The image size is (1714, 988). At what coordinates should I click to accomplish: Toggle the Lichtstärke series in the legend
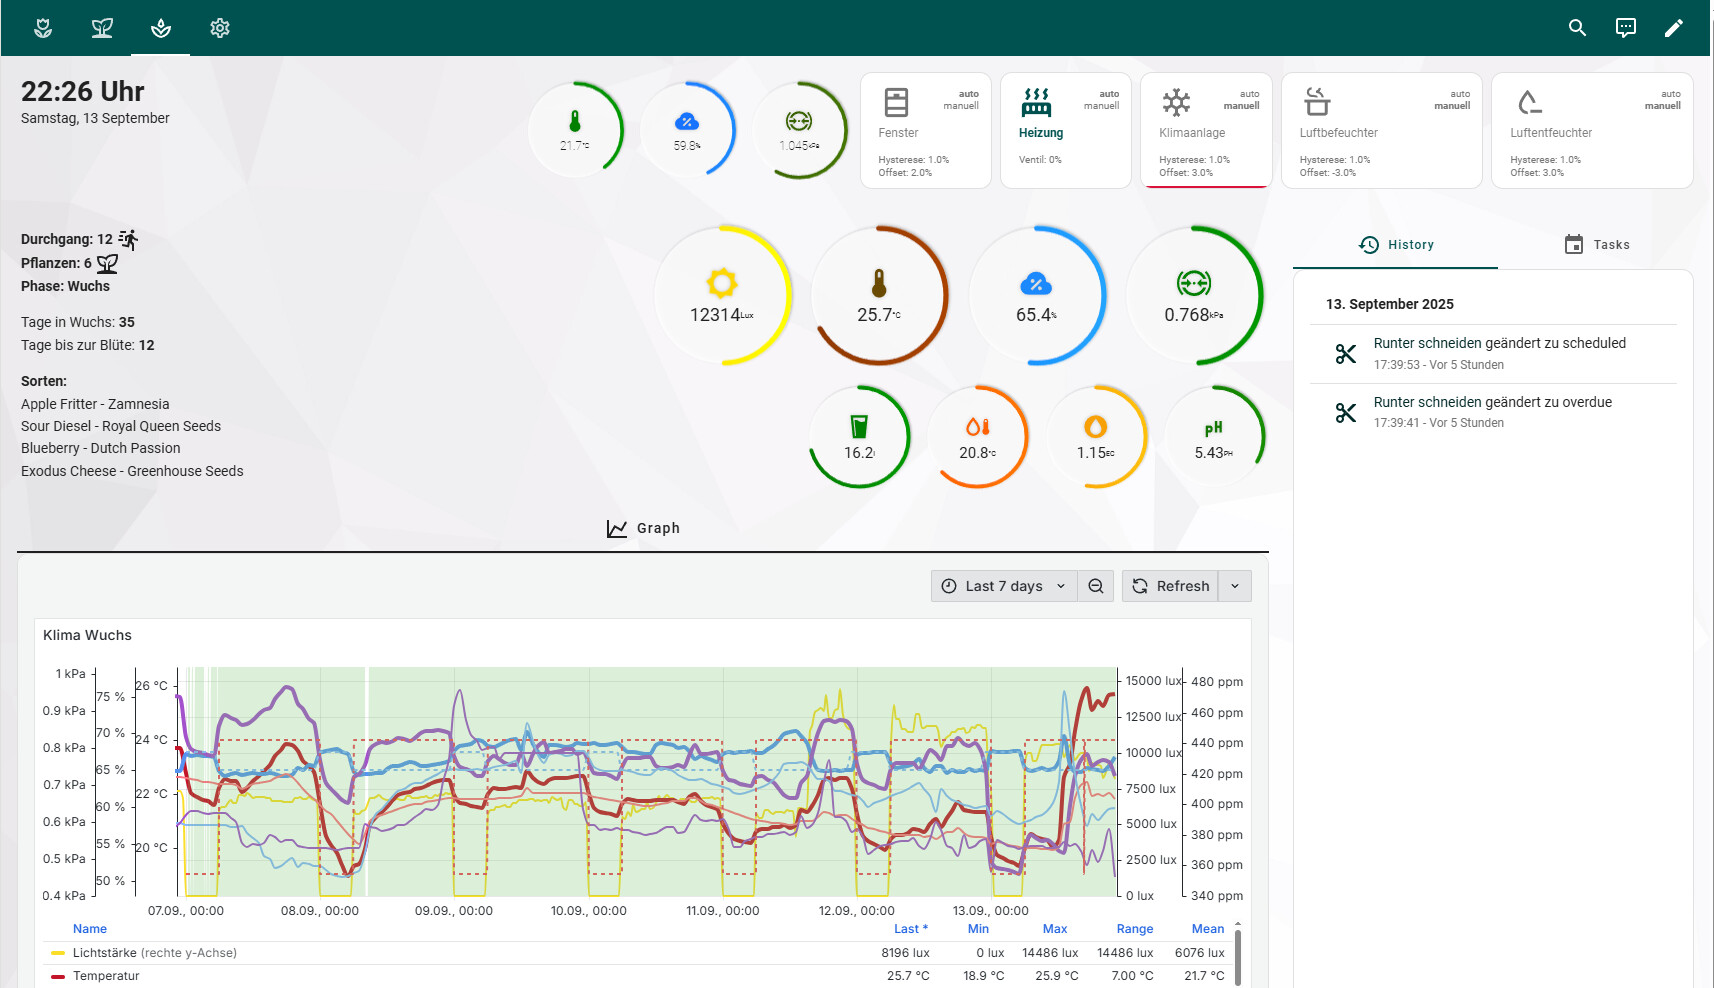[155, 953]
